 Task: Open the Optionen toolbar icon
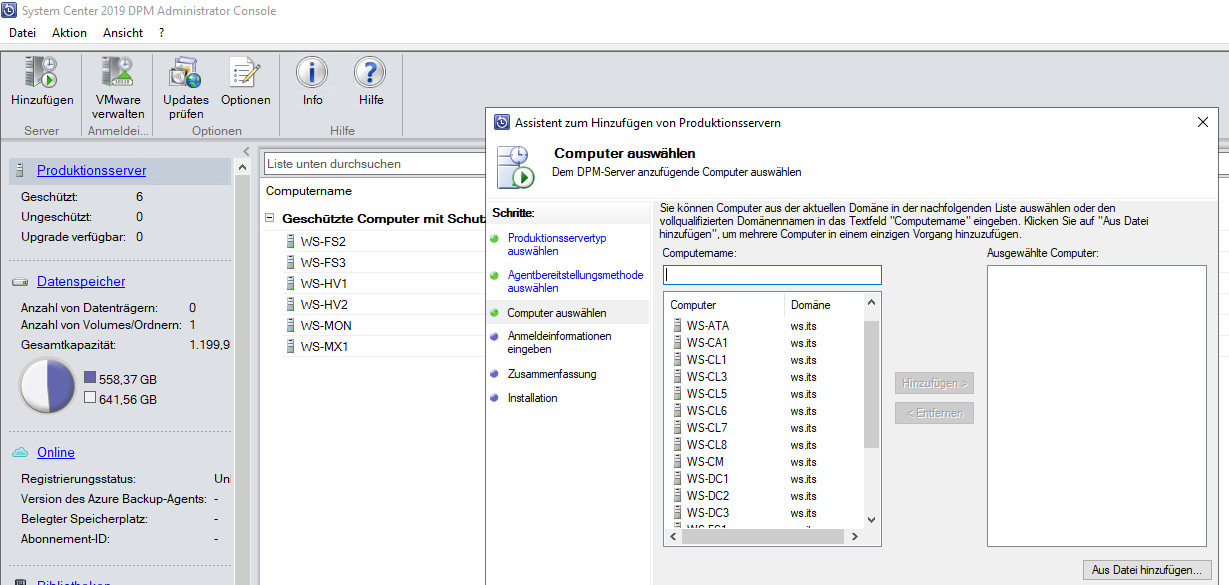click(245, 72)
